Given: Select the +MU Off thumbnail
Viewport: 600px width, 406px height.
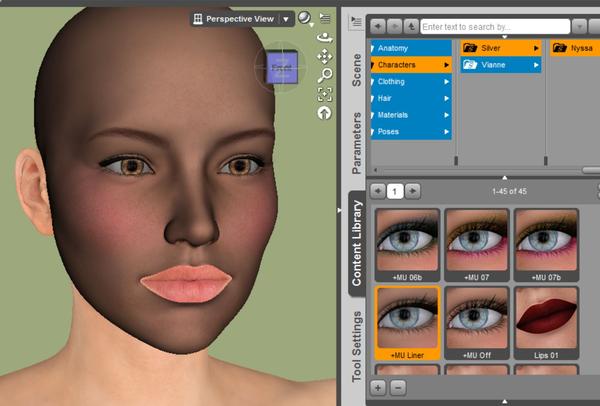Looking at the screenshot, I should (x=477, y=323).
